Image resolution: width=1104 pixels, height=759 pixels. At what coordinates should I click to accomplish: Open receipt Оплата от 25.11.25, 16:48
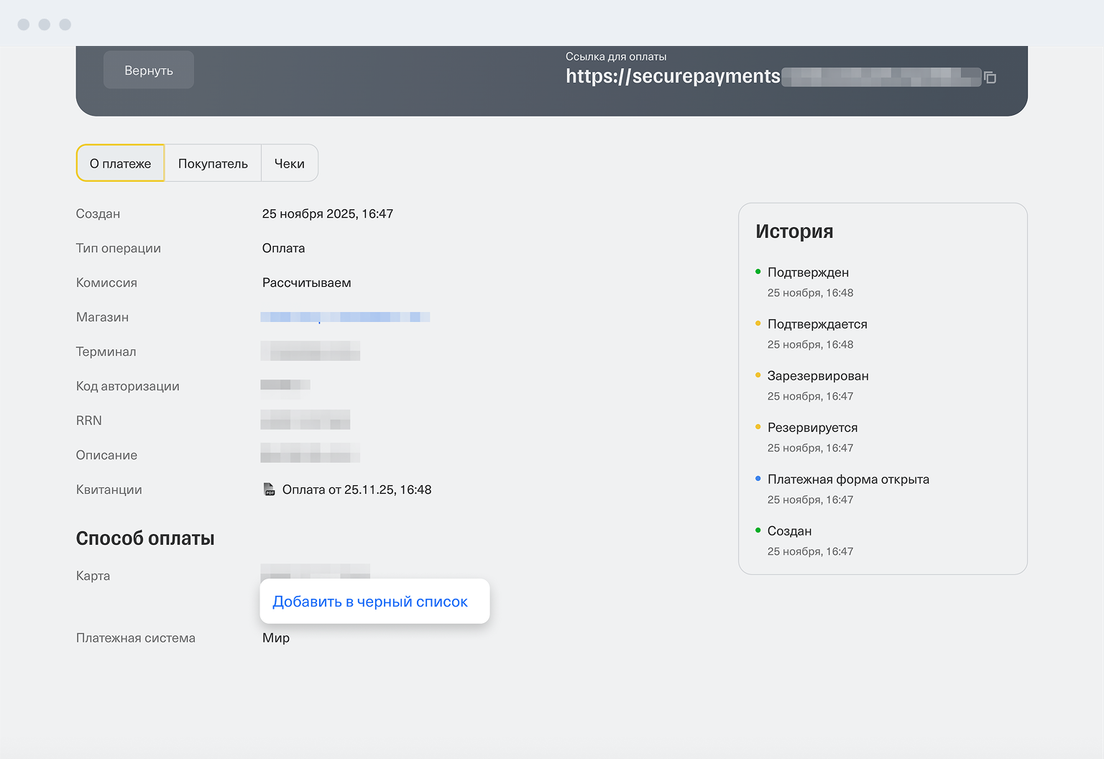click(356, 490)
